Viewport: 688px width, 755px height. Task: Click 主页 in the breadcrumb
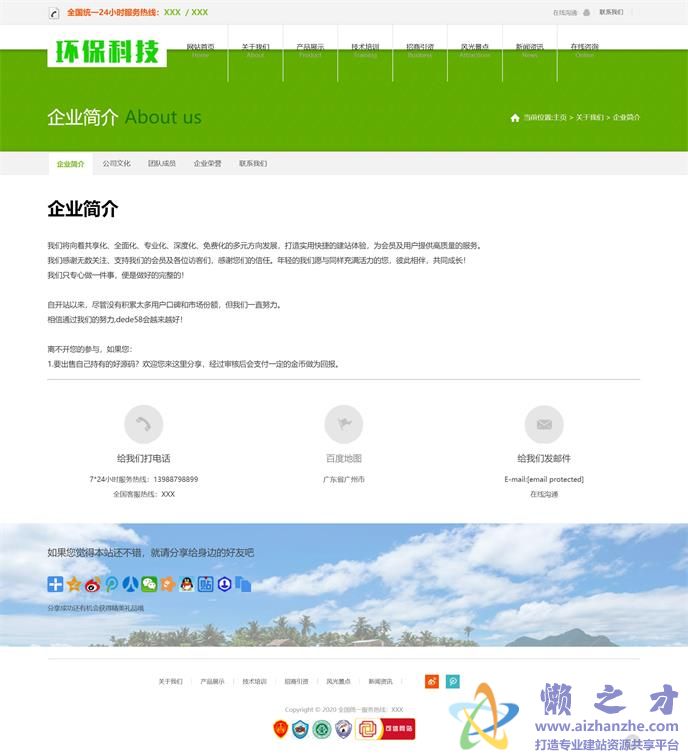[560, 117]
